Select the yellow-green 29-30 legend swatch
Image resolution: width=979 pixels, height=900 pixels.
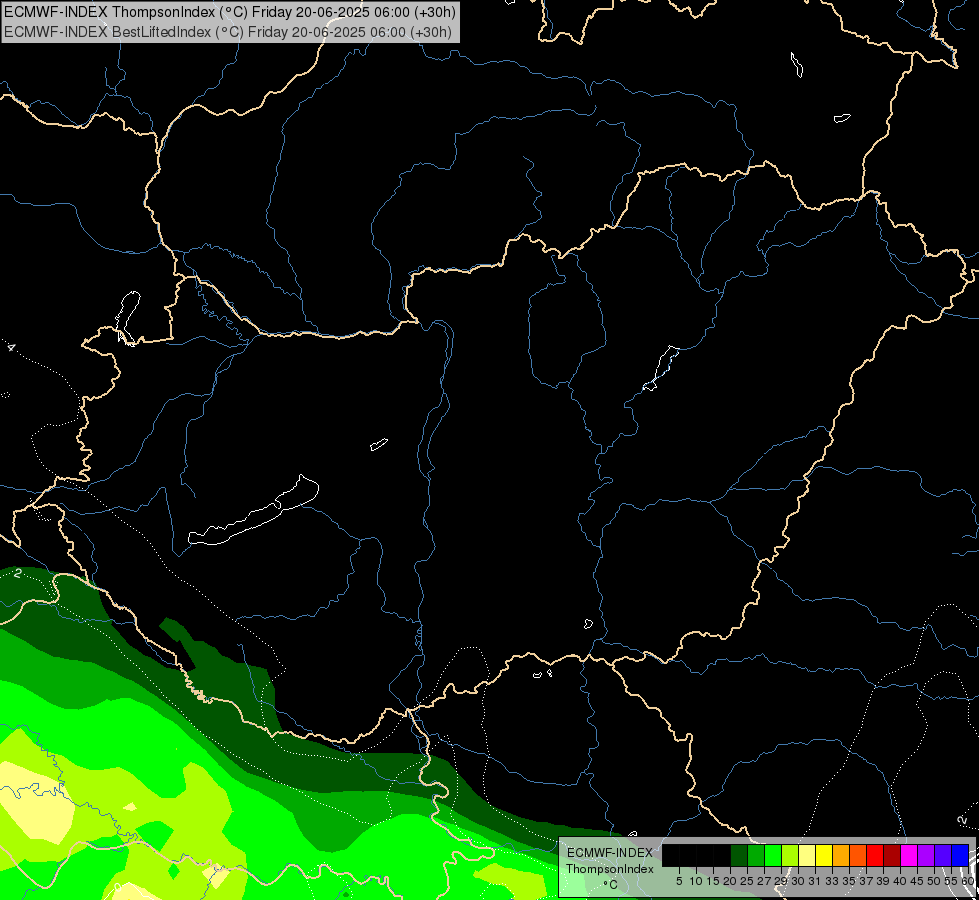click(x=790, y=855)
